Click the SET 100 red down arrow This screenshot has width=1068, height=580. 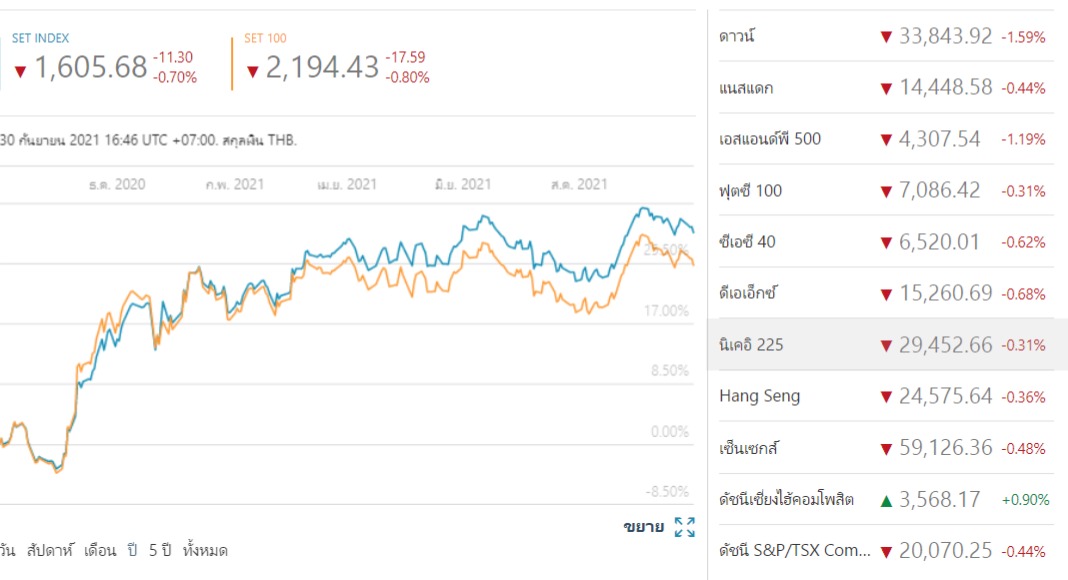pos(253,71)
